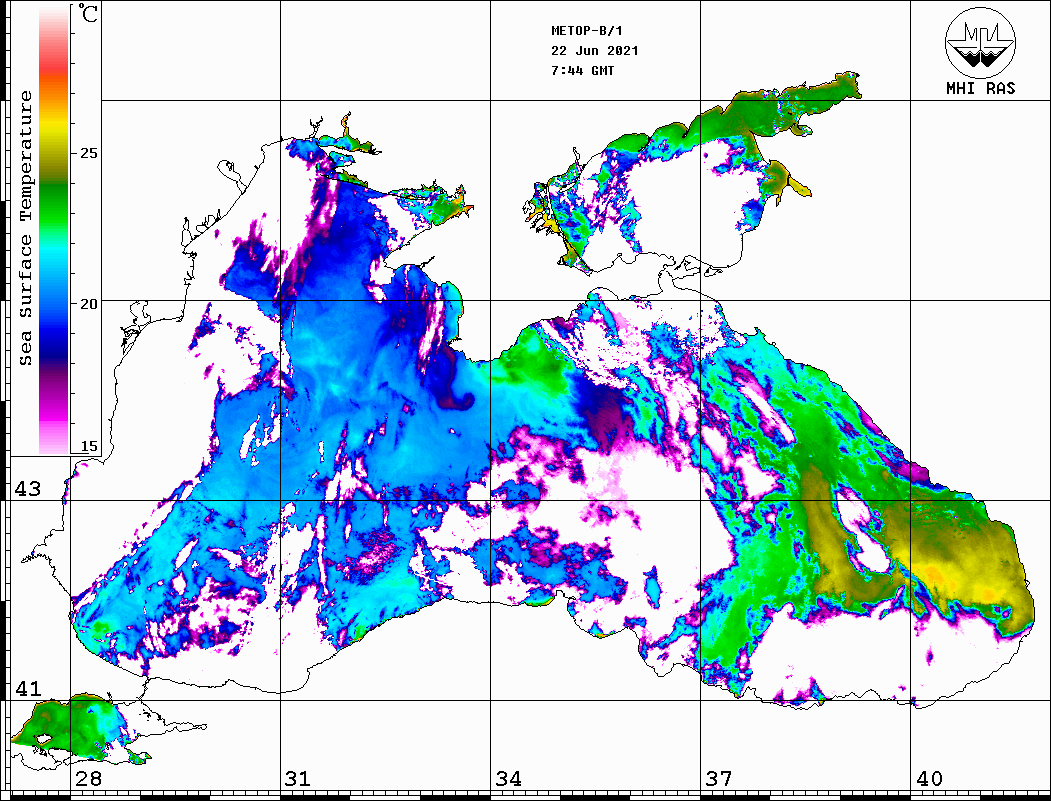Click the longitude label 31
This screenshot has height=801, width=1051.
tap(298, 779)
